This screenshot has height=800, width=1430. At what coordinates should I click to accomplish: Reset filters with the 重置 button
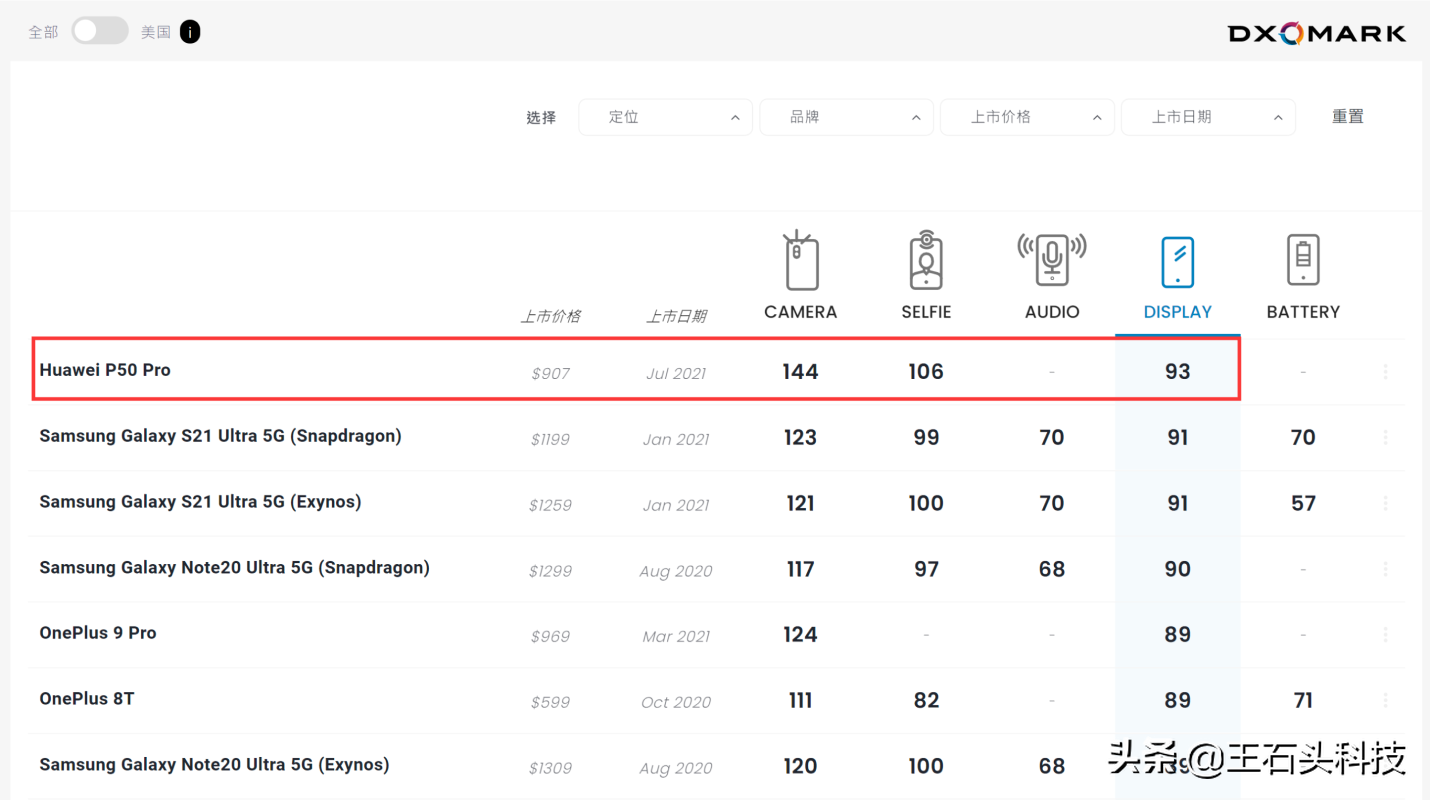point(1347,117)
